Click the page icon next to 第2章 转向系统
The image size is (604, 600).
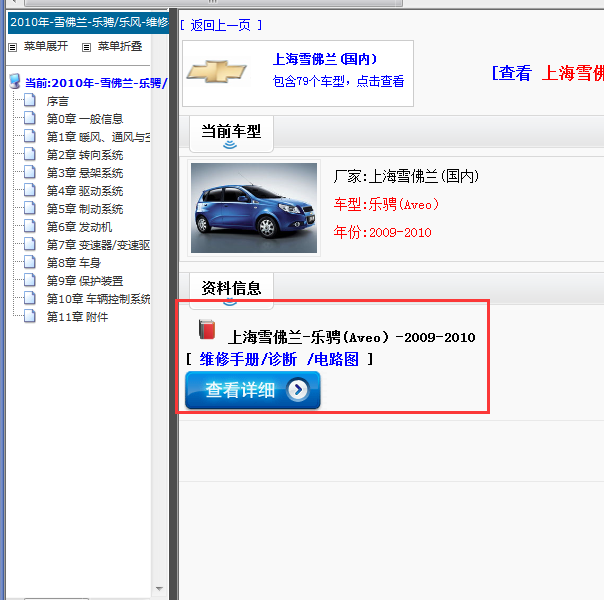click(30, 154)
